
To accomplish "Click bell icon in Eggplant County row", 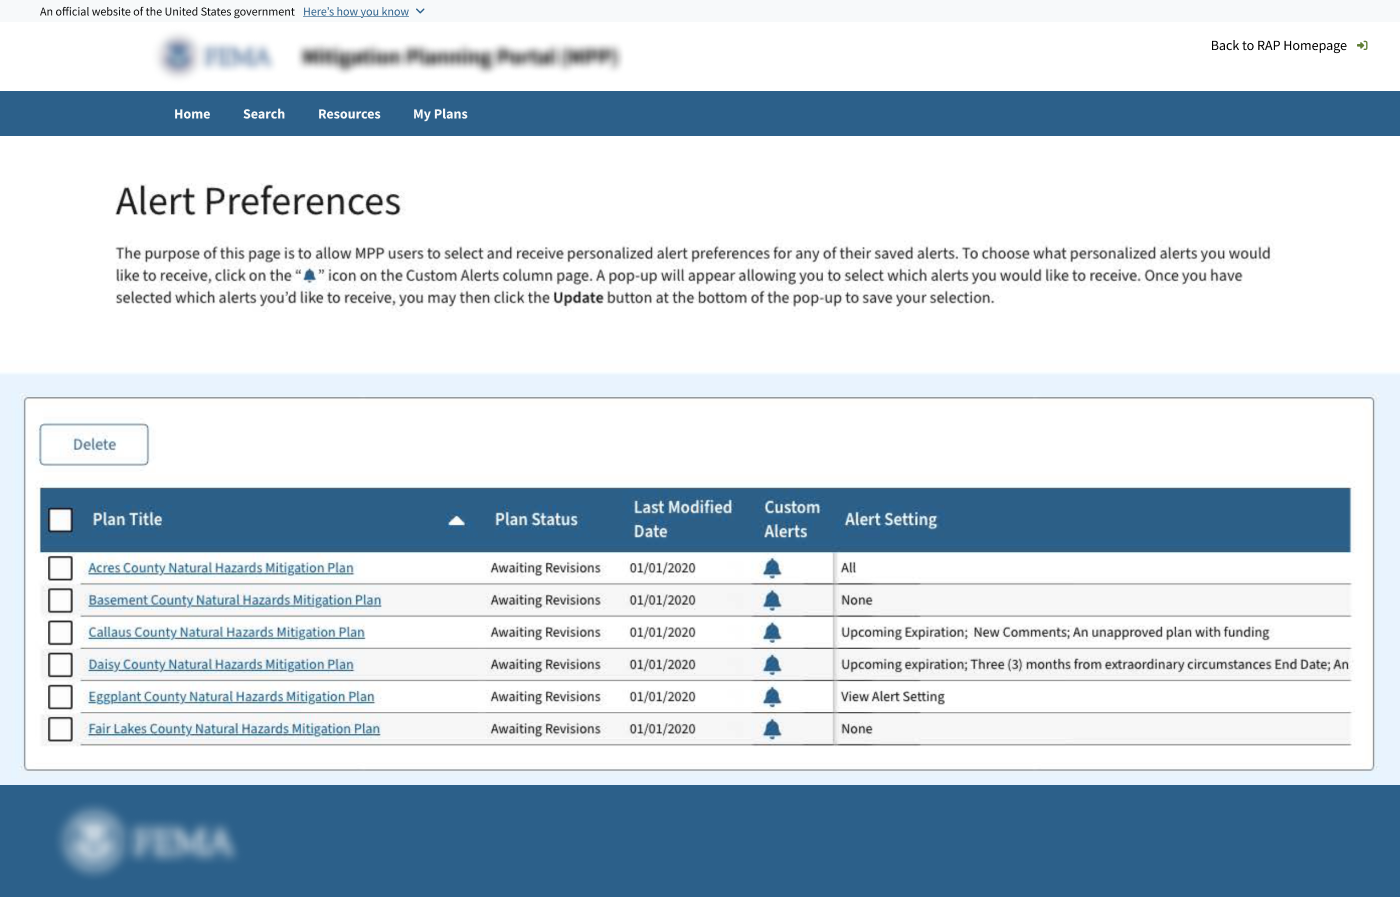I will point(772,697).
